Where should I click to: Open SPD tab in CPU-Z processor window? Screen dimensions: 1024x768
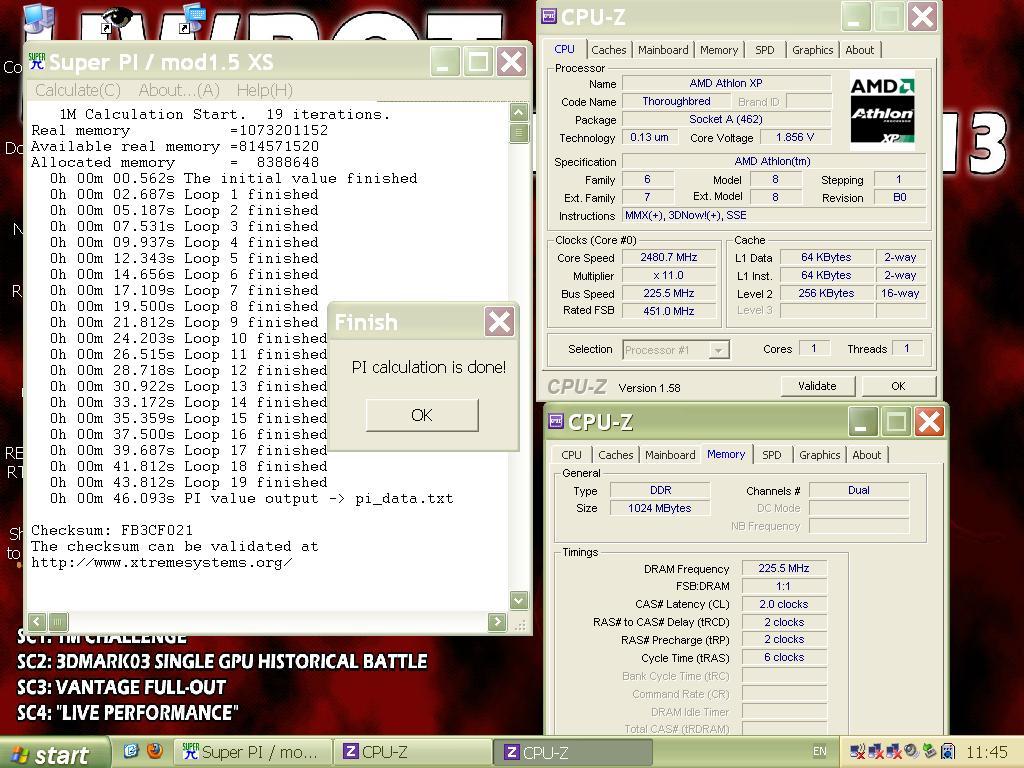pos(764,50)
